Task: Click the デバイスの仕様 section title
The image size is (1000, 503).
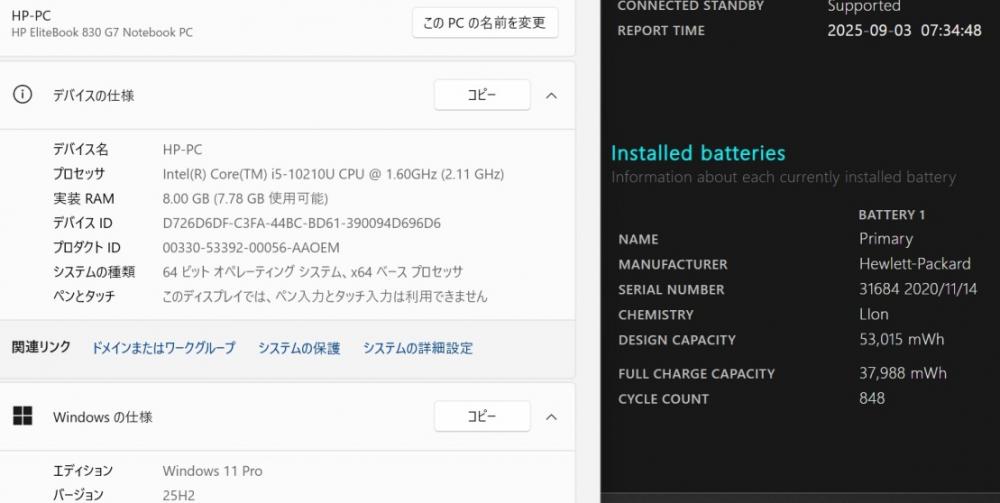Action: (x=93, y=95)
